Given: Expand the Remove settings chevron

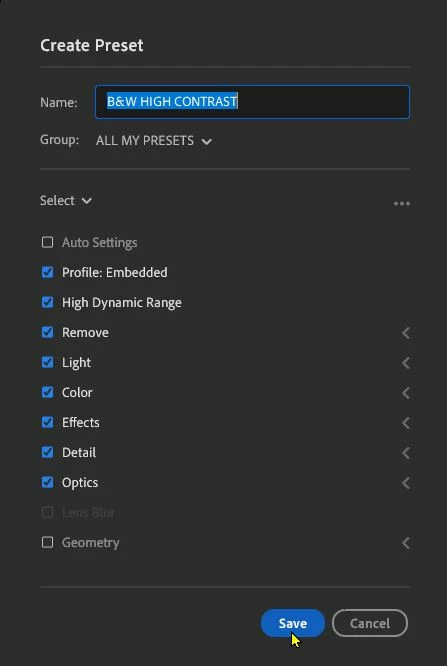Looking at the screenshot, I should [406, 333].
